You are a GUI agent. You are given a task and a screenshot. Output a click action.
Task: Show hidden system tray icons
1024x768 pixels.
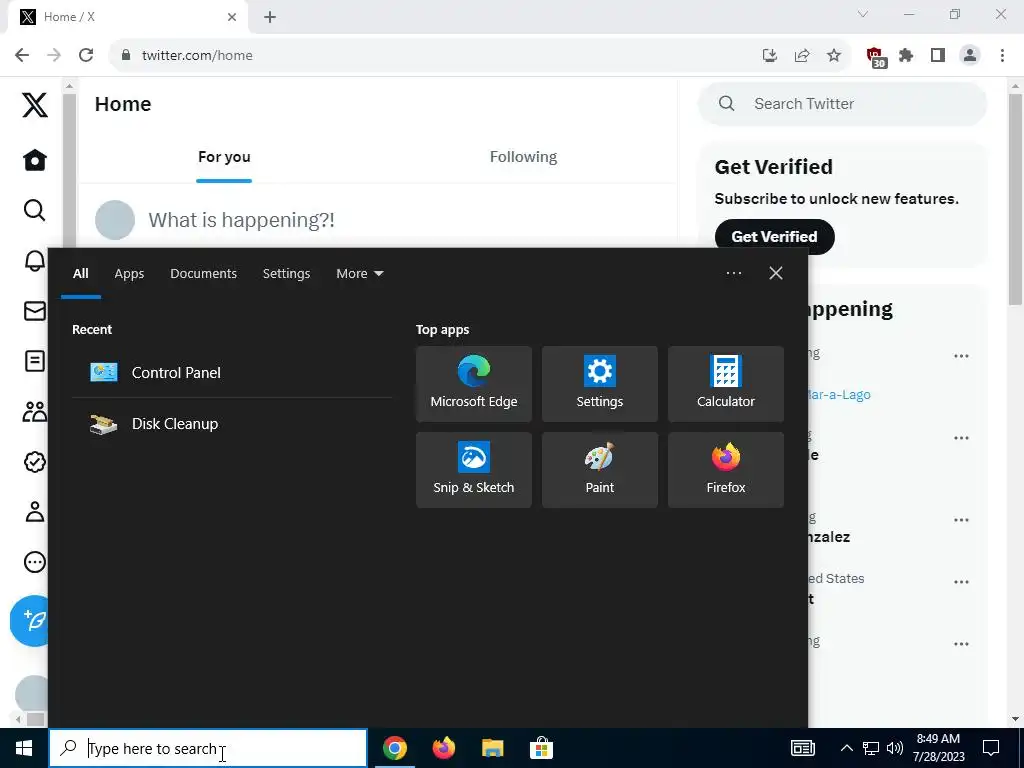point(846,748)
